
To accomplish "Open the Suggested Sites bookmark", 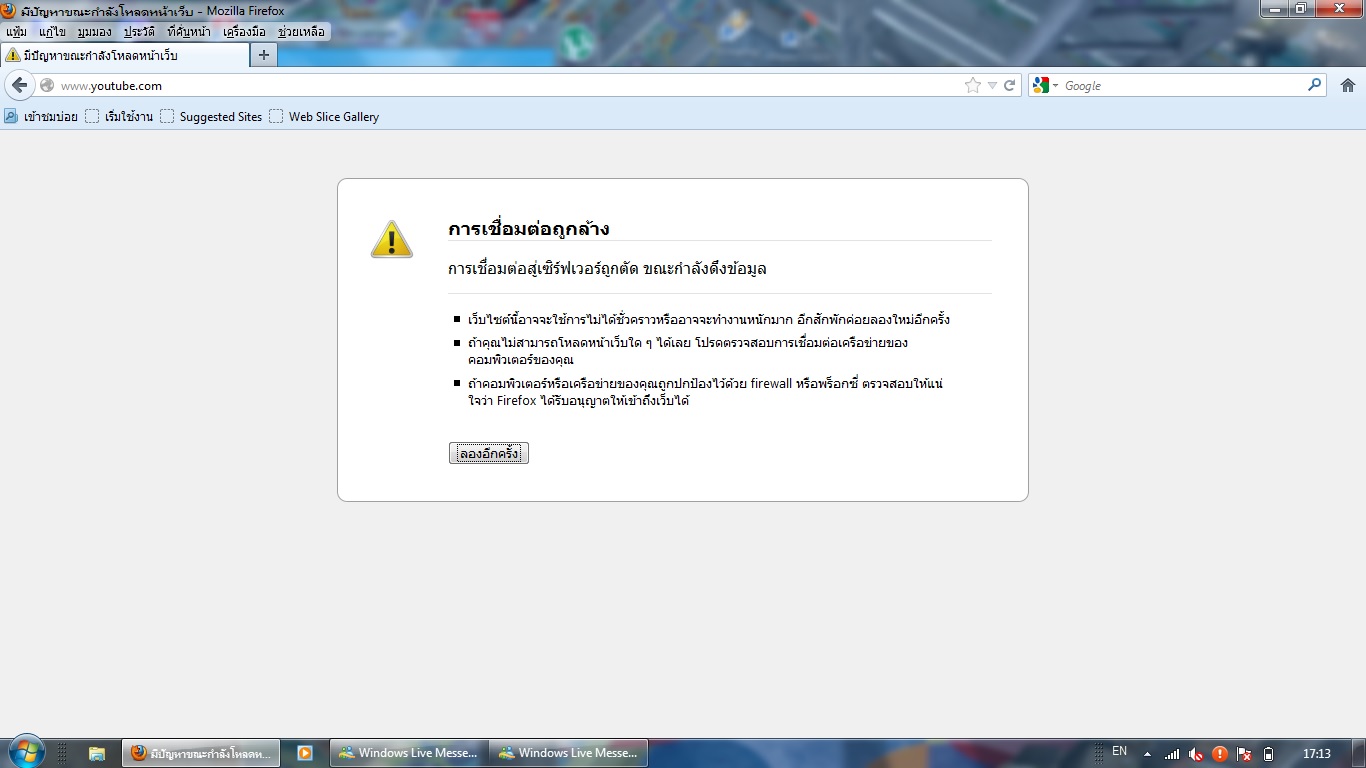I will click(x=211, y=116).
